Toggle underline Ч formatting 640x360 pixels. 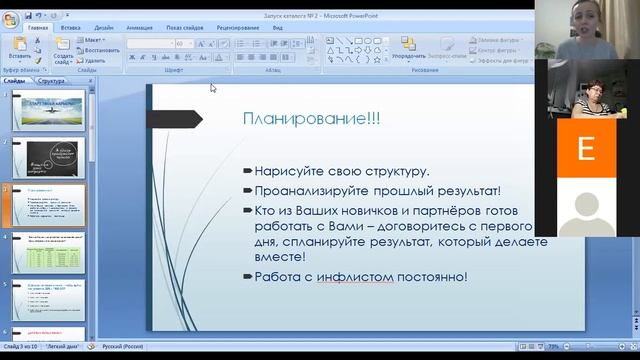pos(154,58)
